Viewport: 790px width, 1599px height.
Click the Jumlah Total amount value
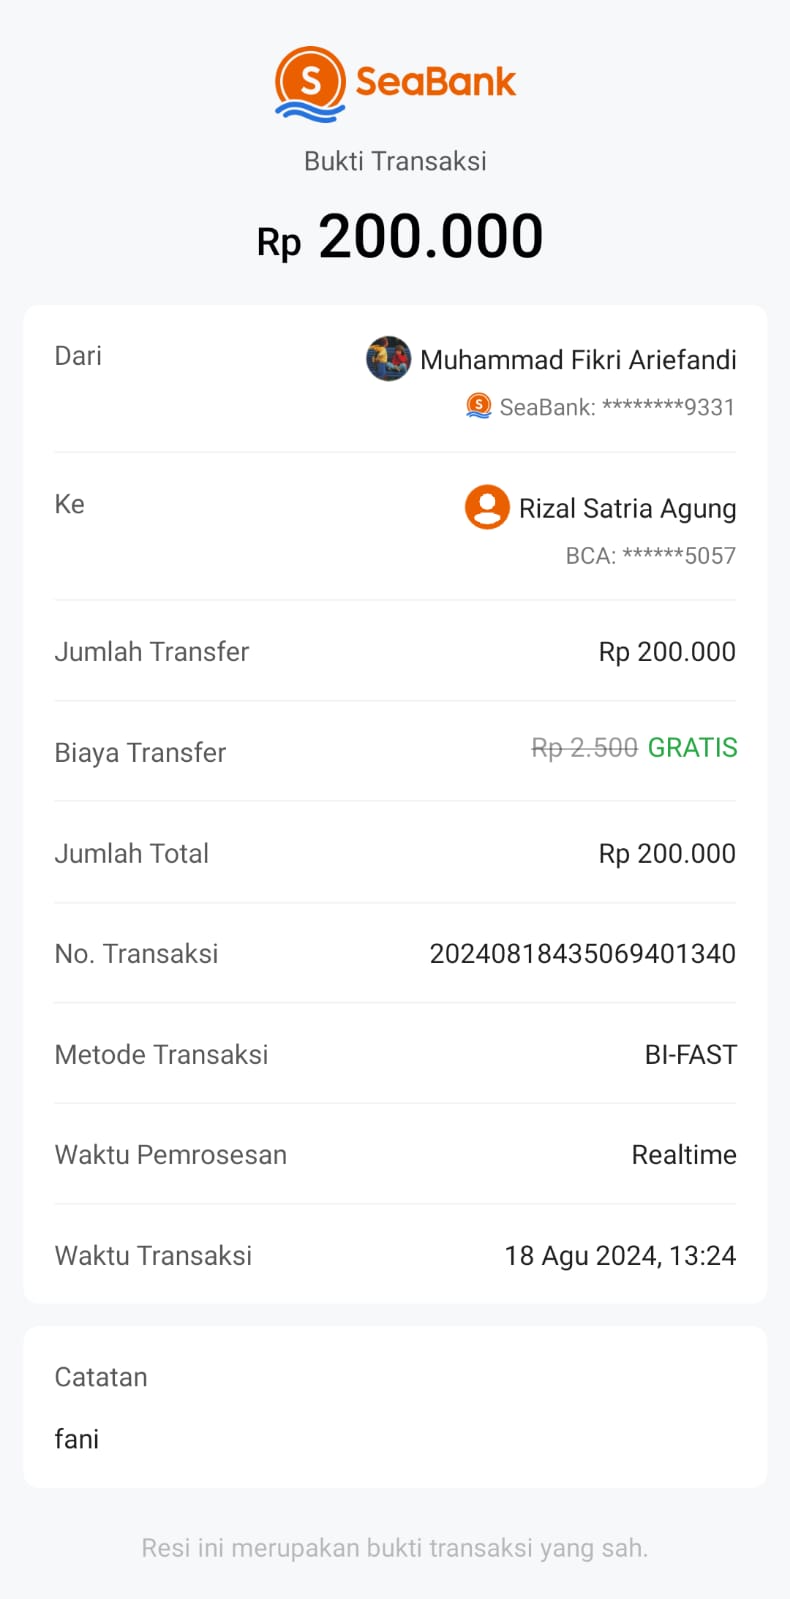click(x=667, y=854)
